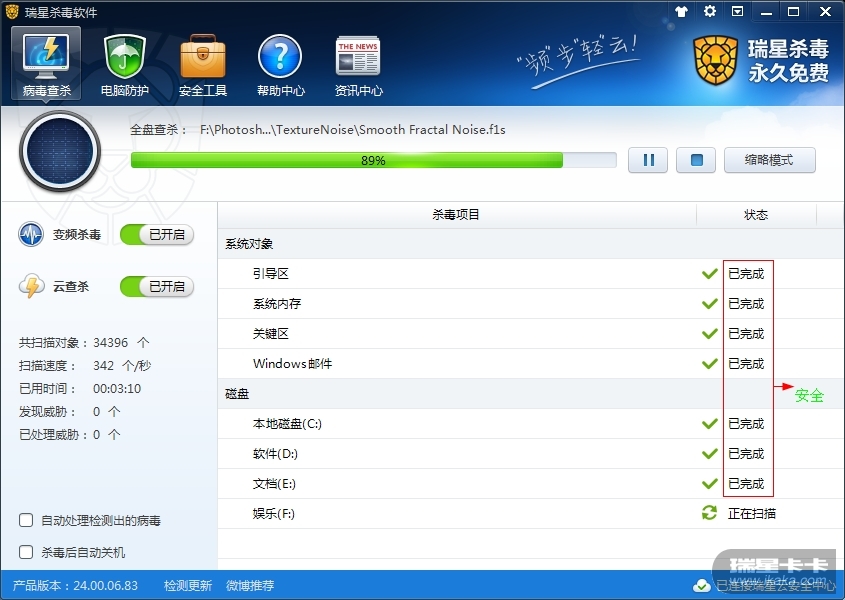Select the 娱乐(F:) row
Image resolution: width=845 pixels, height=600 pixels.
coord(531,513)
